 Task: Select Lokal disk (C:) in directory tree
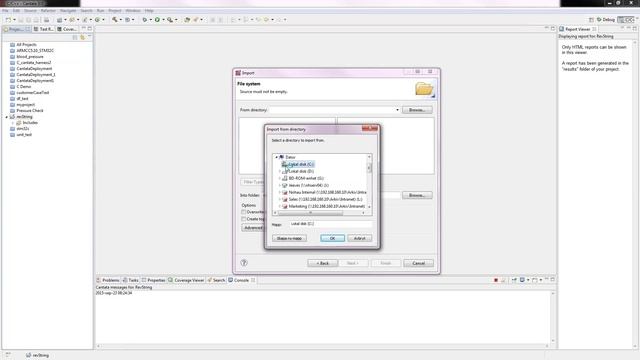point(301,164)
